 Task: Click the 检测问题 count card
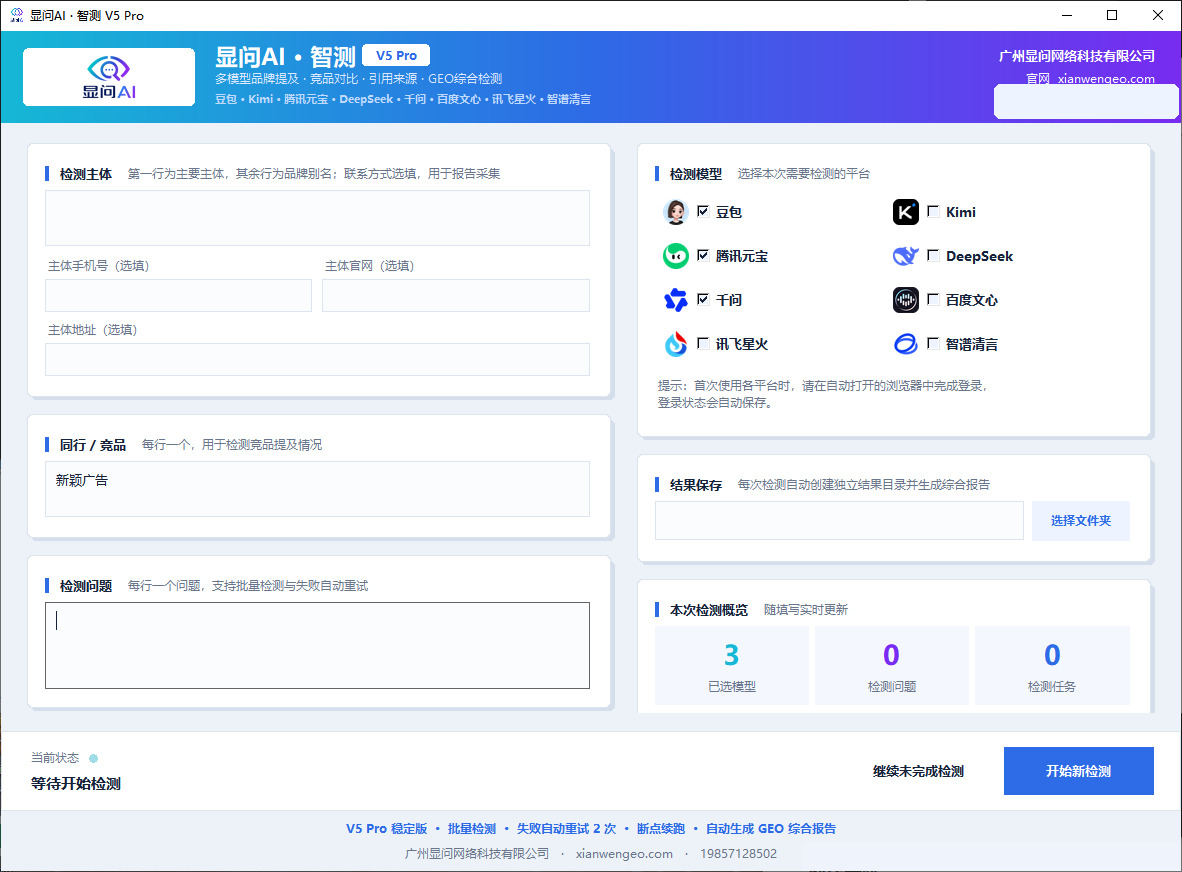click(892, 665)
